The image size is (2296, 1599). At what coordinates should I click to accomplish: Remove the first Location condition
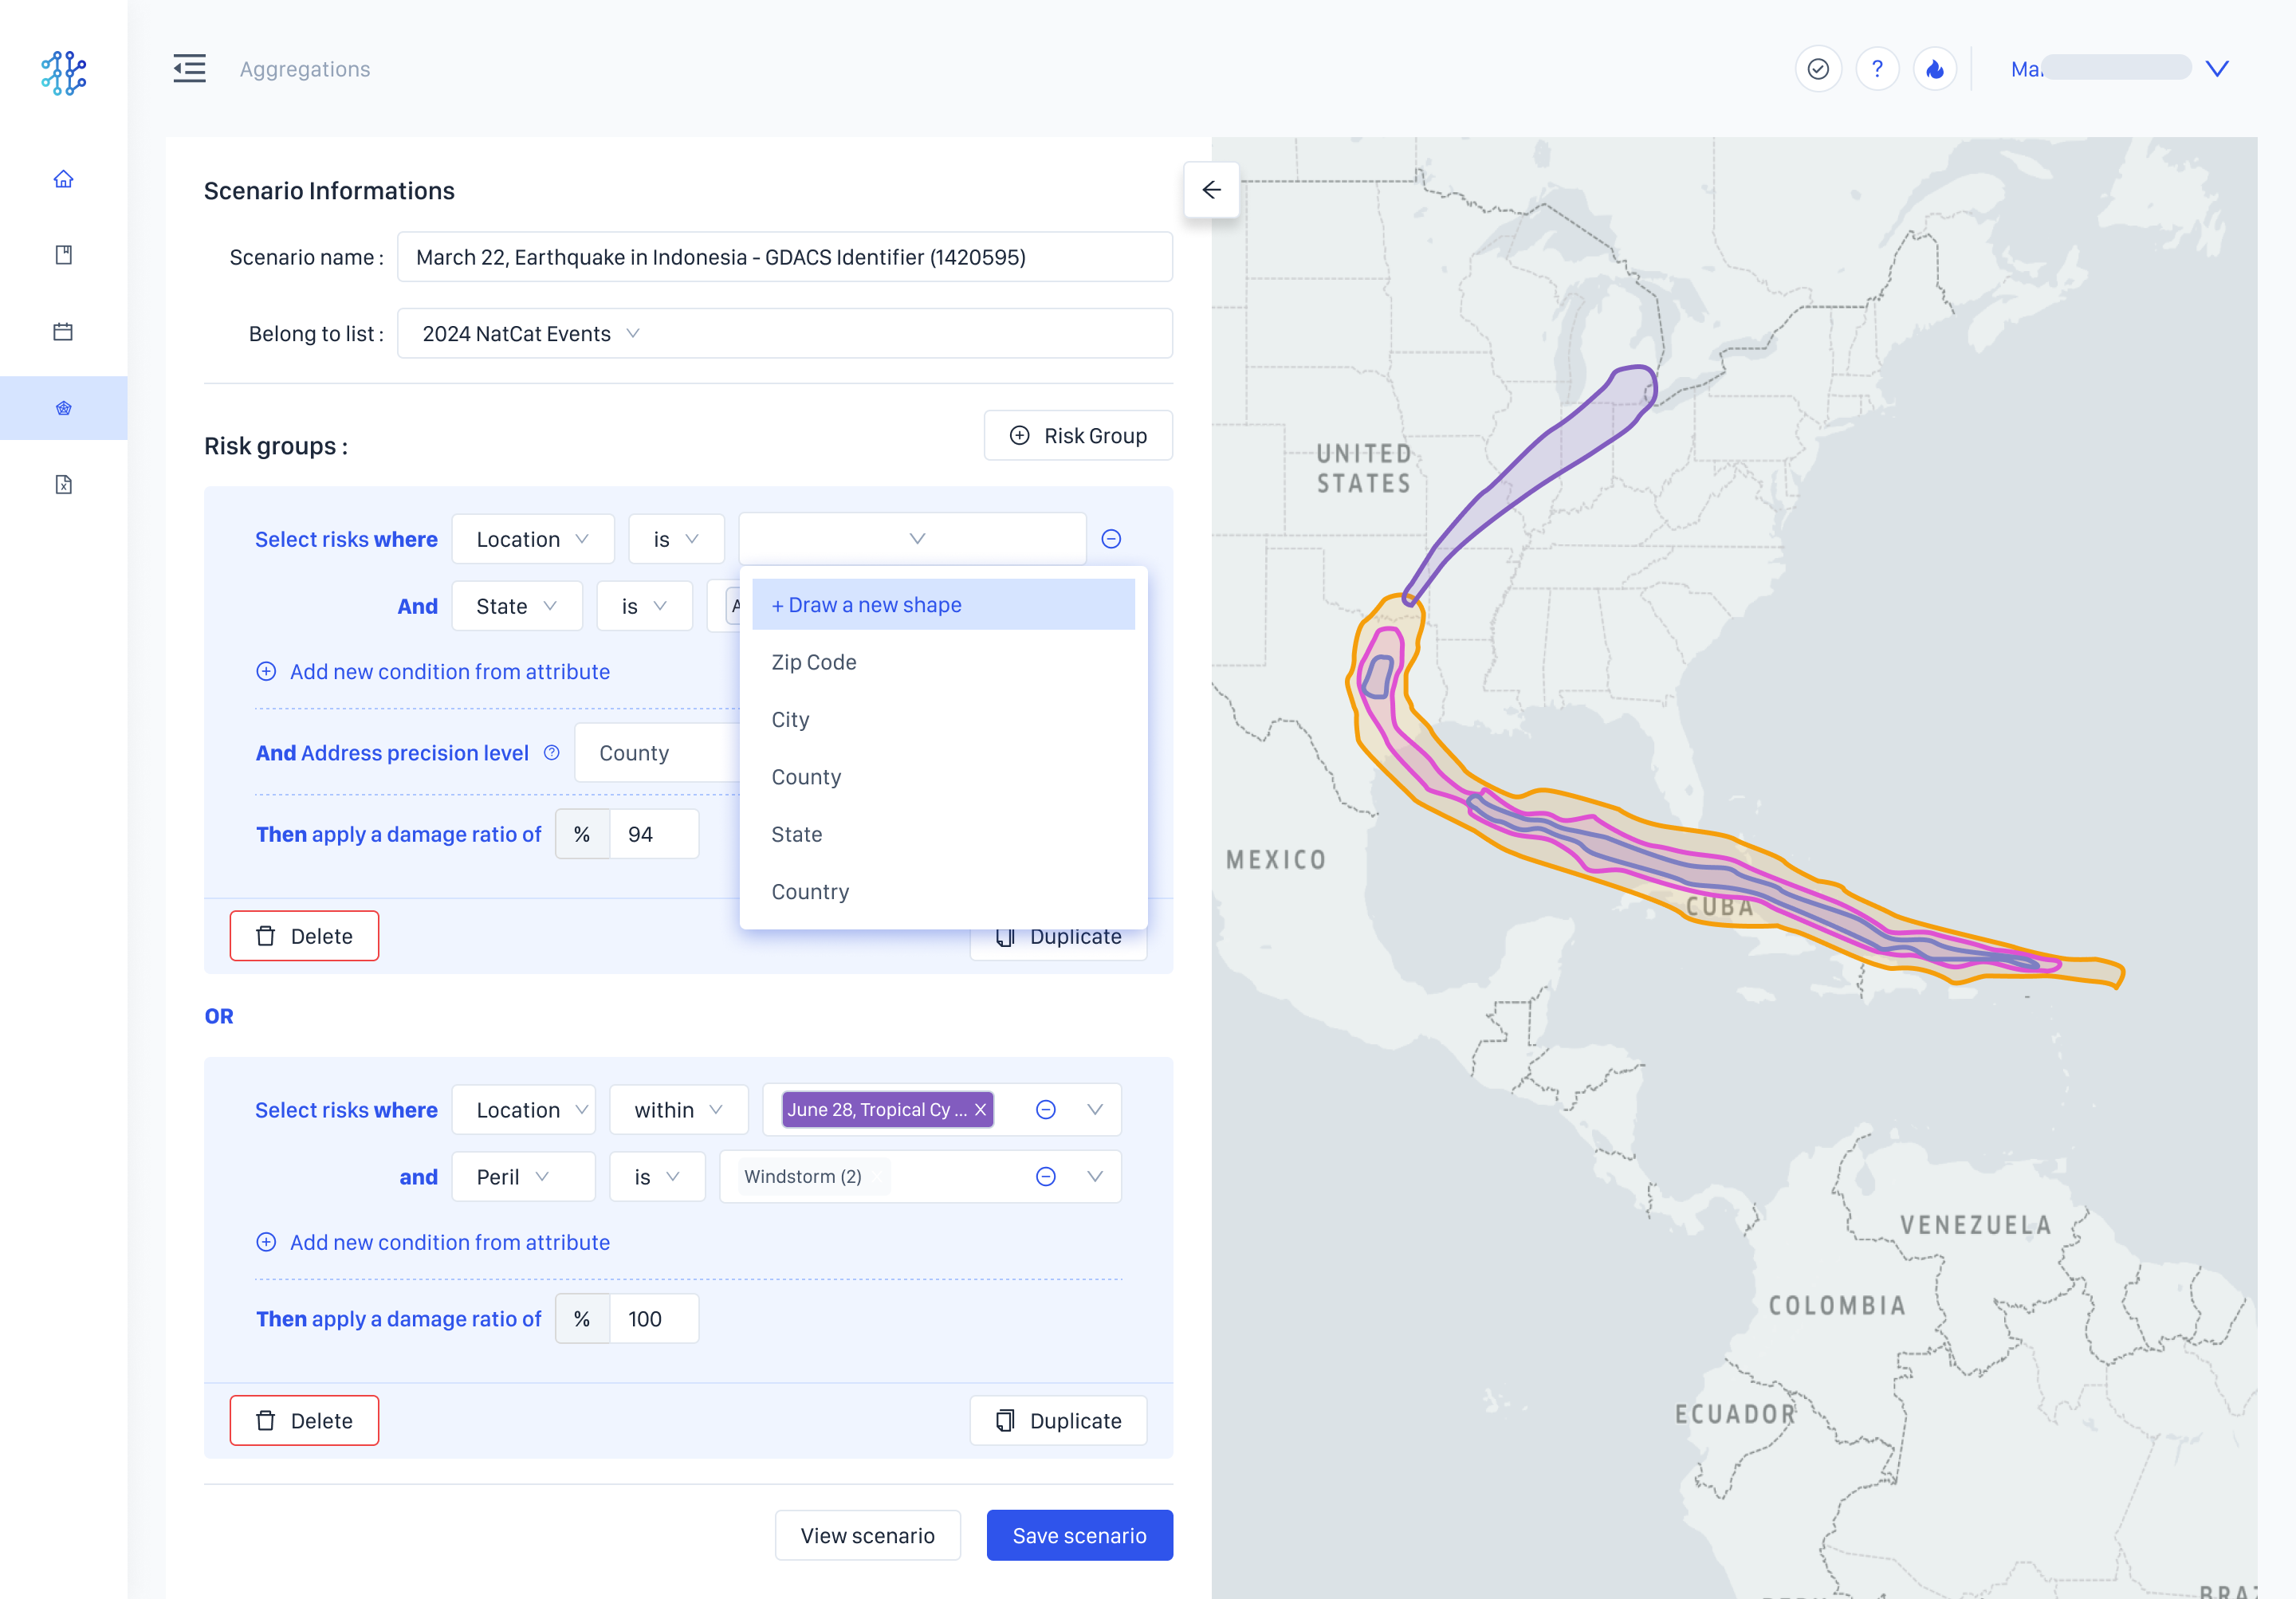click(1110, 539)
